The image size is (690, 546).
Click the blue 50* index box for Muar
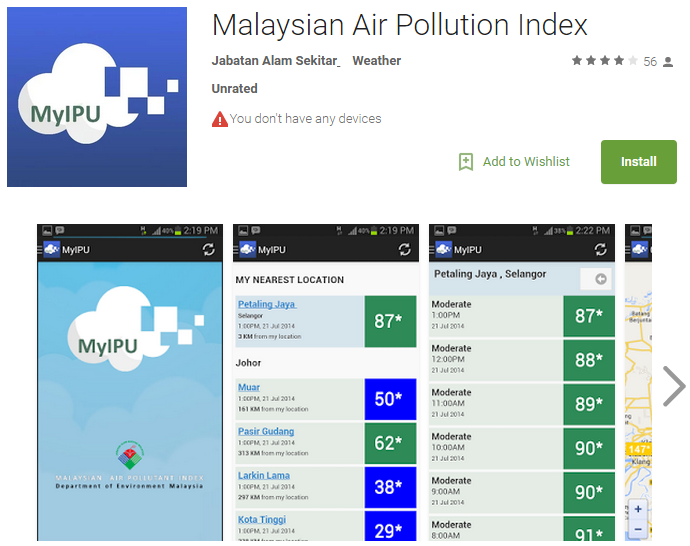pos(390,399)
